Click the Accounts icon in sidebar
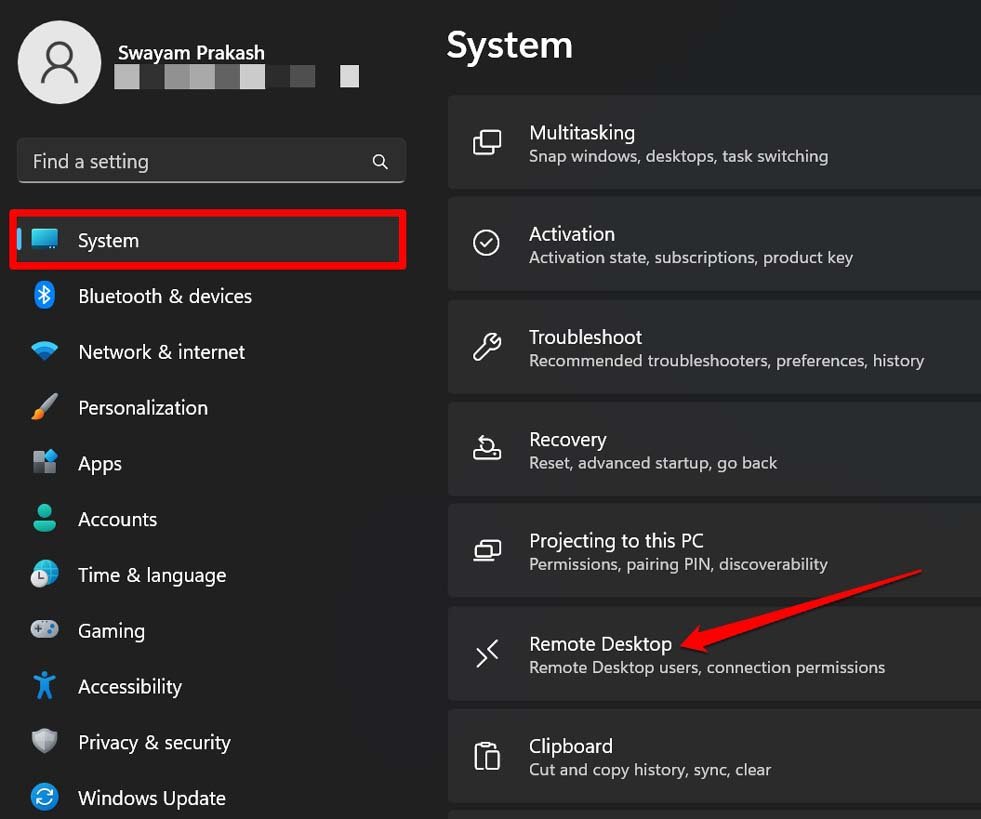This screenshot has height=819, width=981. click(44, 519)
